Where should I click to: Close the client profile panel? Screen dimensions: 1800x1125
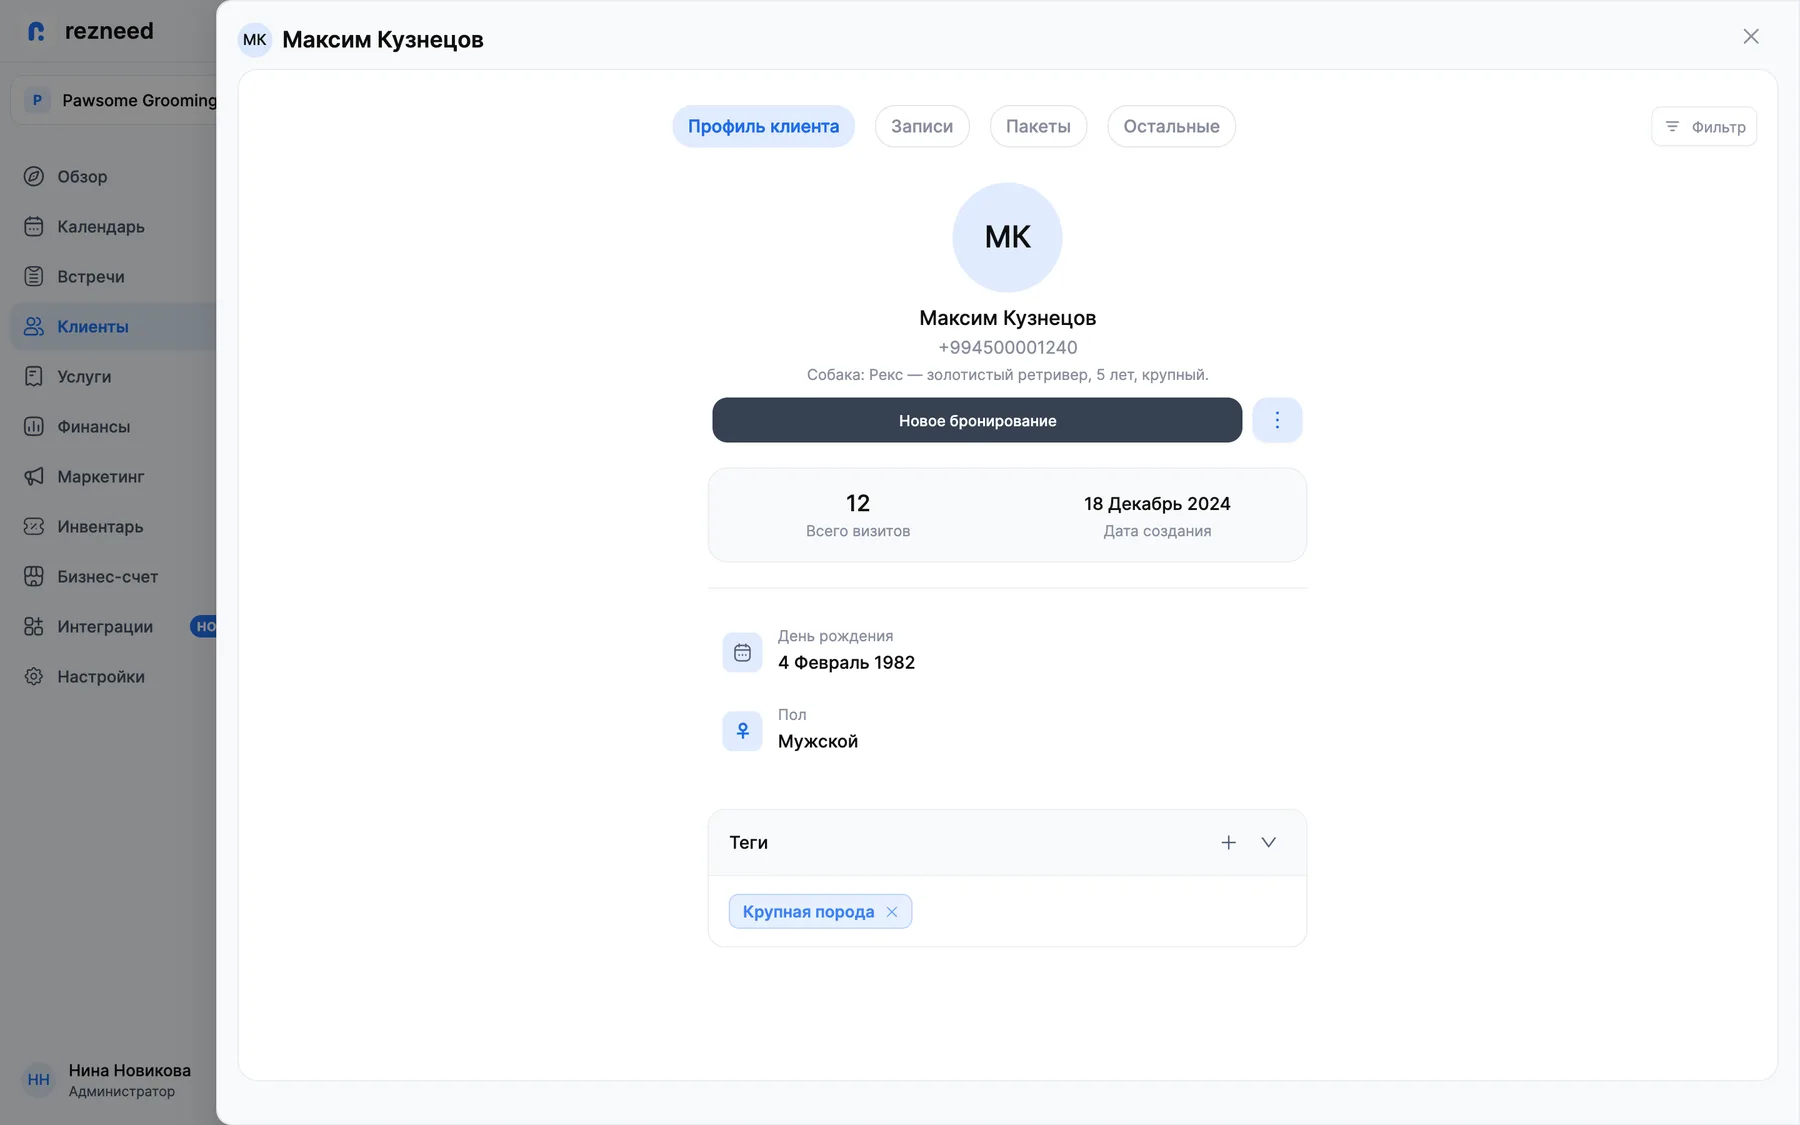(x=1751, y=37)
